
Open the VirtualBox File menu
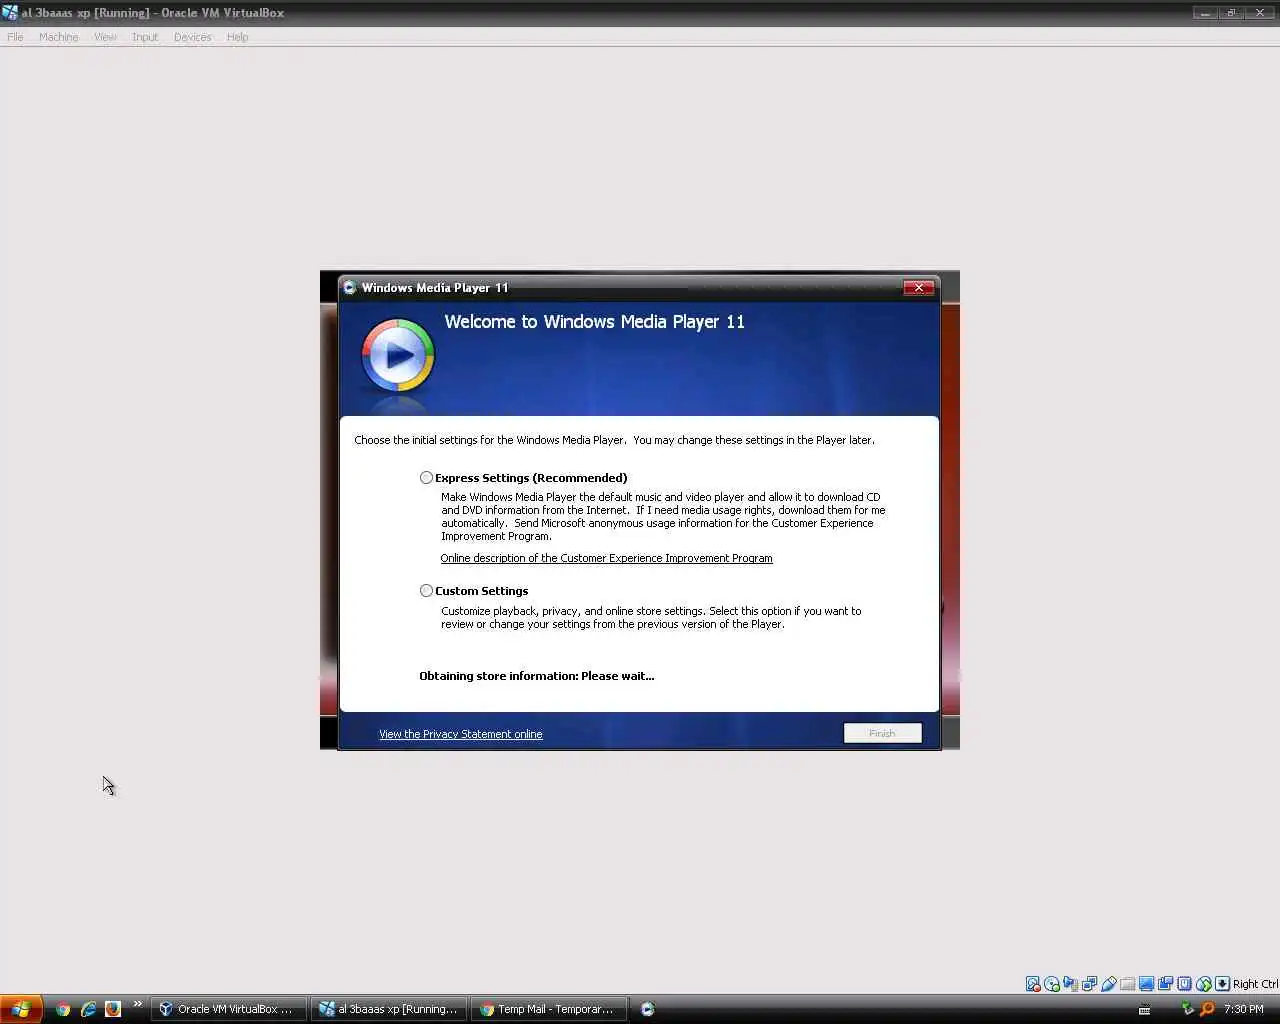coord(15,37)
